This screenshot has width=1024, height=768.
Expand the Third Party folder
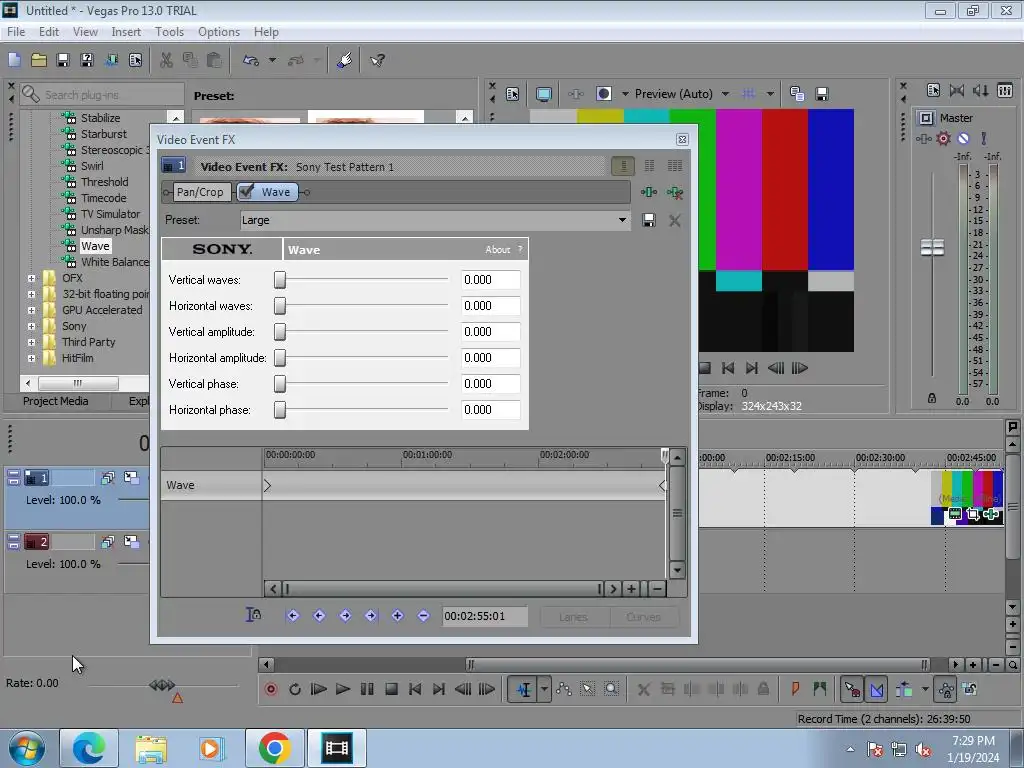pyautogui.click(x=31, y=342)
